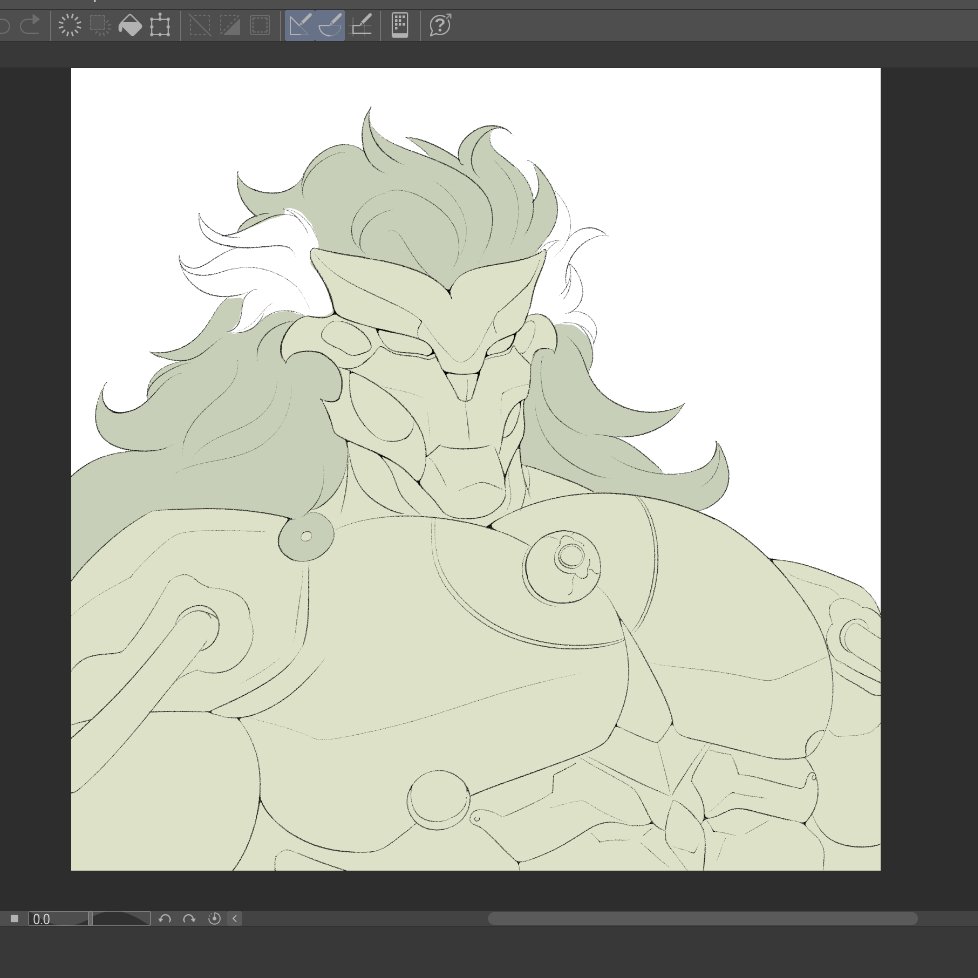Image resolution: width=978 pixels, height=978 pixels.
Task: Click the Invert Selected Area icon
Action: click(230, 25)
